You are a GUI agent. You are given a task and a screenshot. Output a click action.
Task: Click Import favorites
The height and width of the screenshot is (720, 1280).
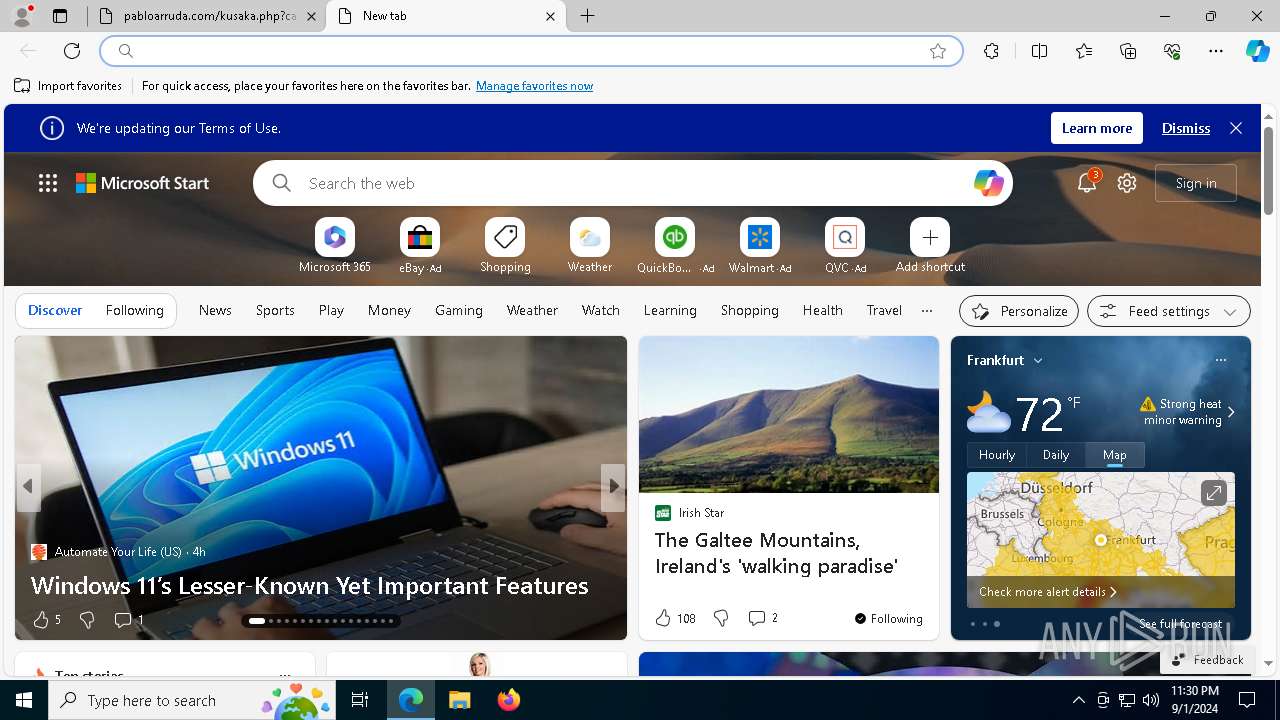(x=68, y=86)
